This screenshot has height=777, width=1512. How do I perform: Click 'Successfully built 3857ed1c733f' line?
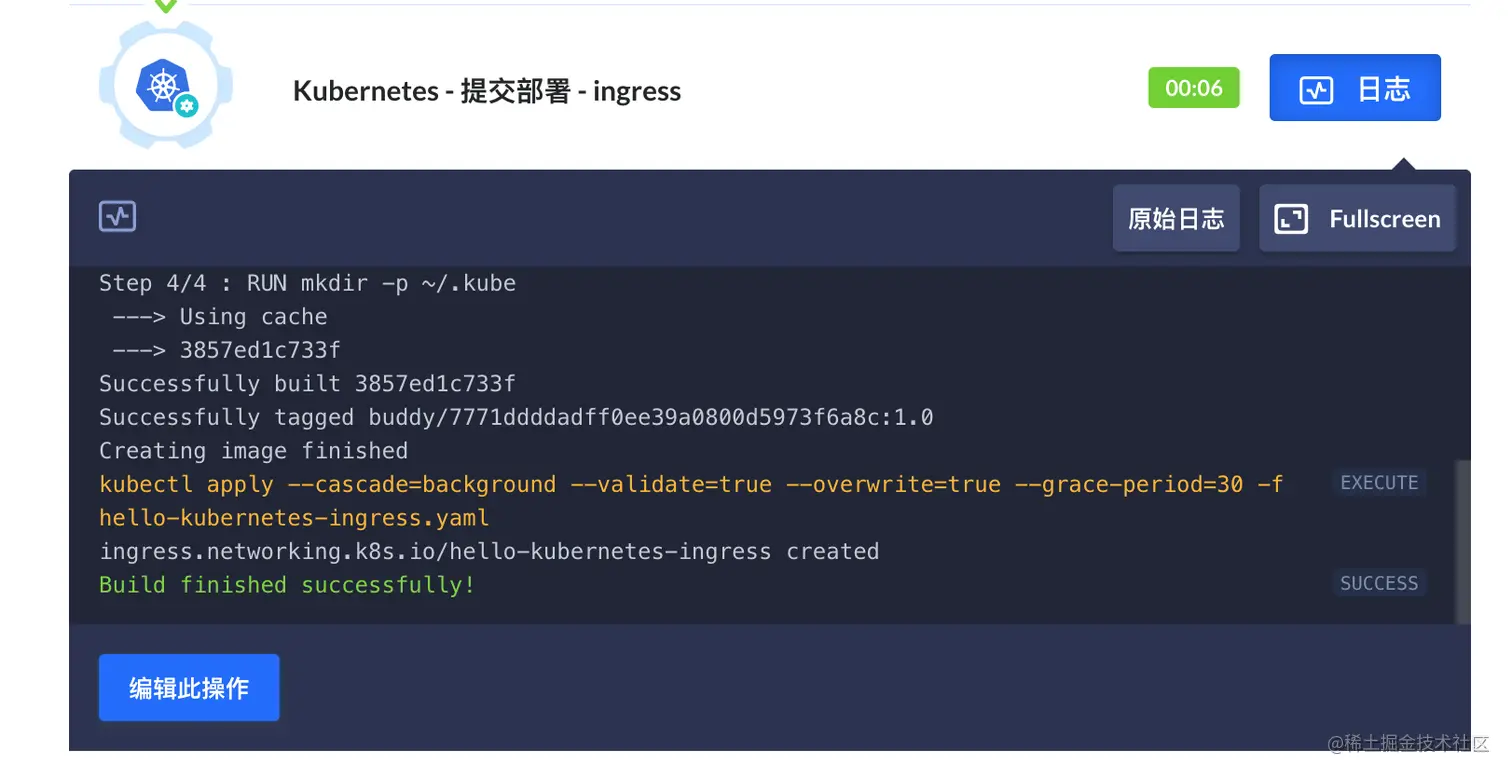coord(307,384)
